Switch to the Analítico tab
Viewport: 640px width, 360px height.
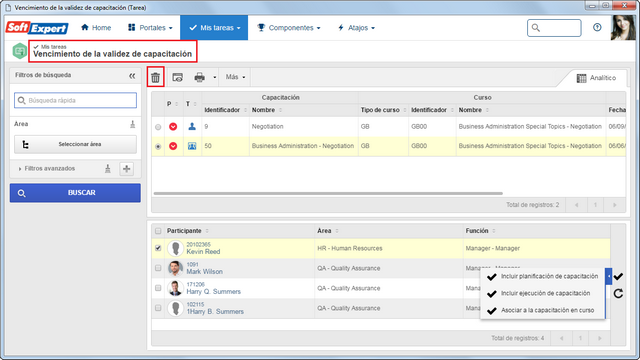(x=596, y=78)
